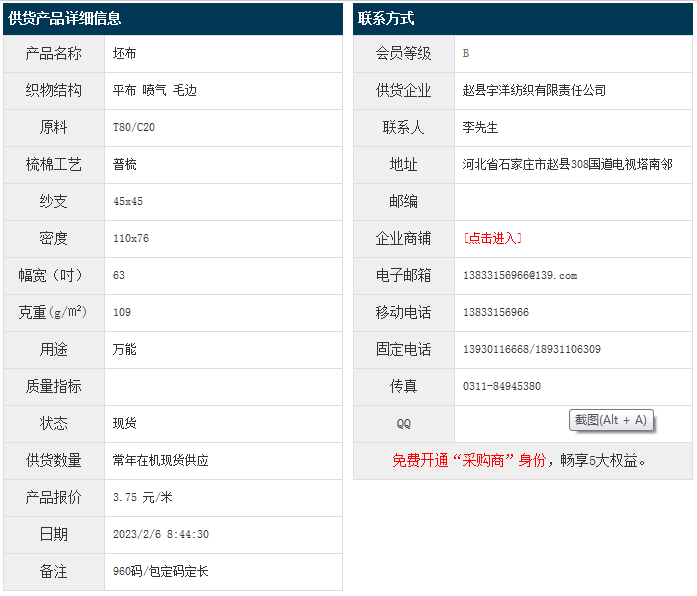This screenshot has height=596, width=697.
Task: Click the density value 110x76
Action: 131,238
